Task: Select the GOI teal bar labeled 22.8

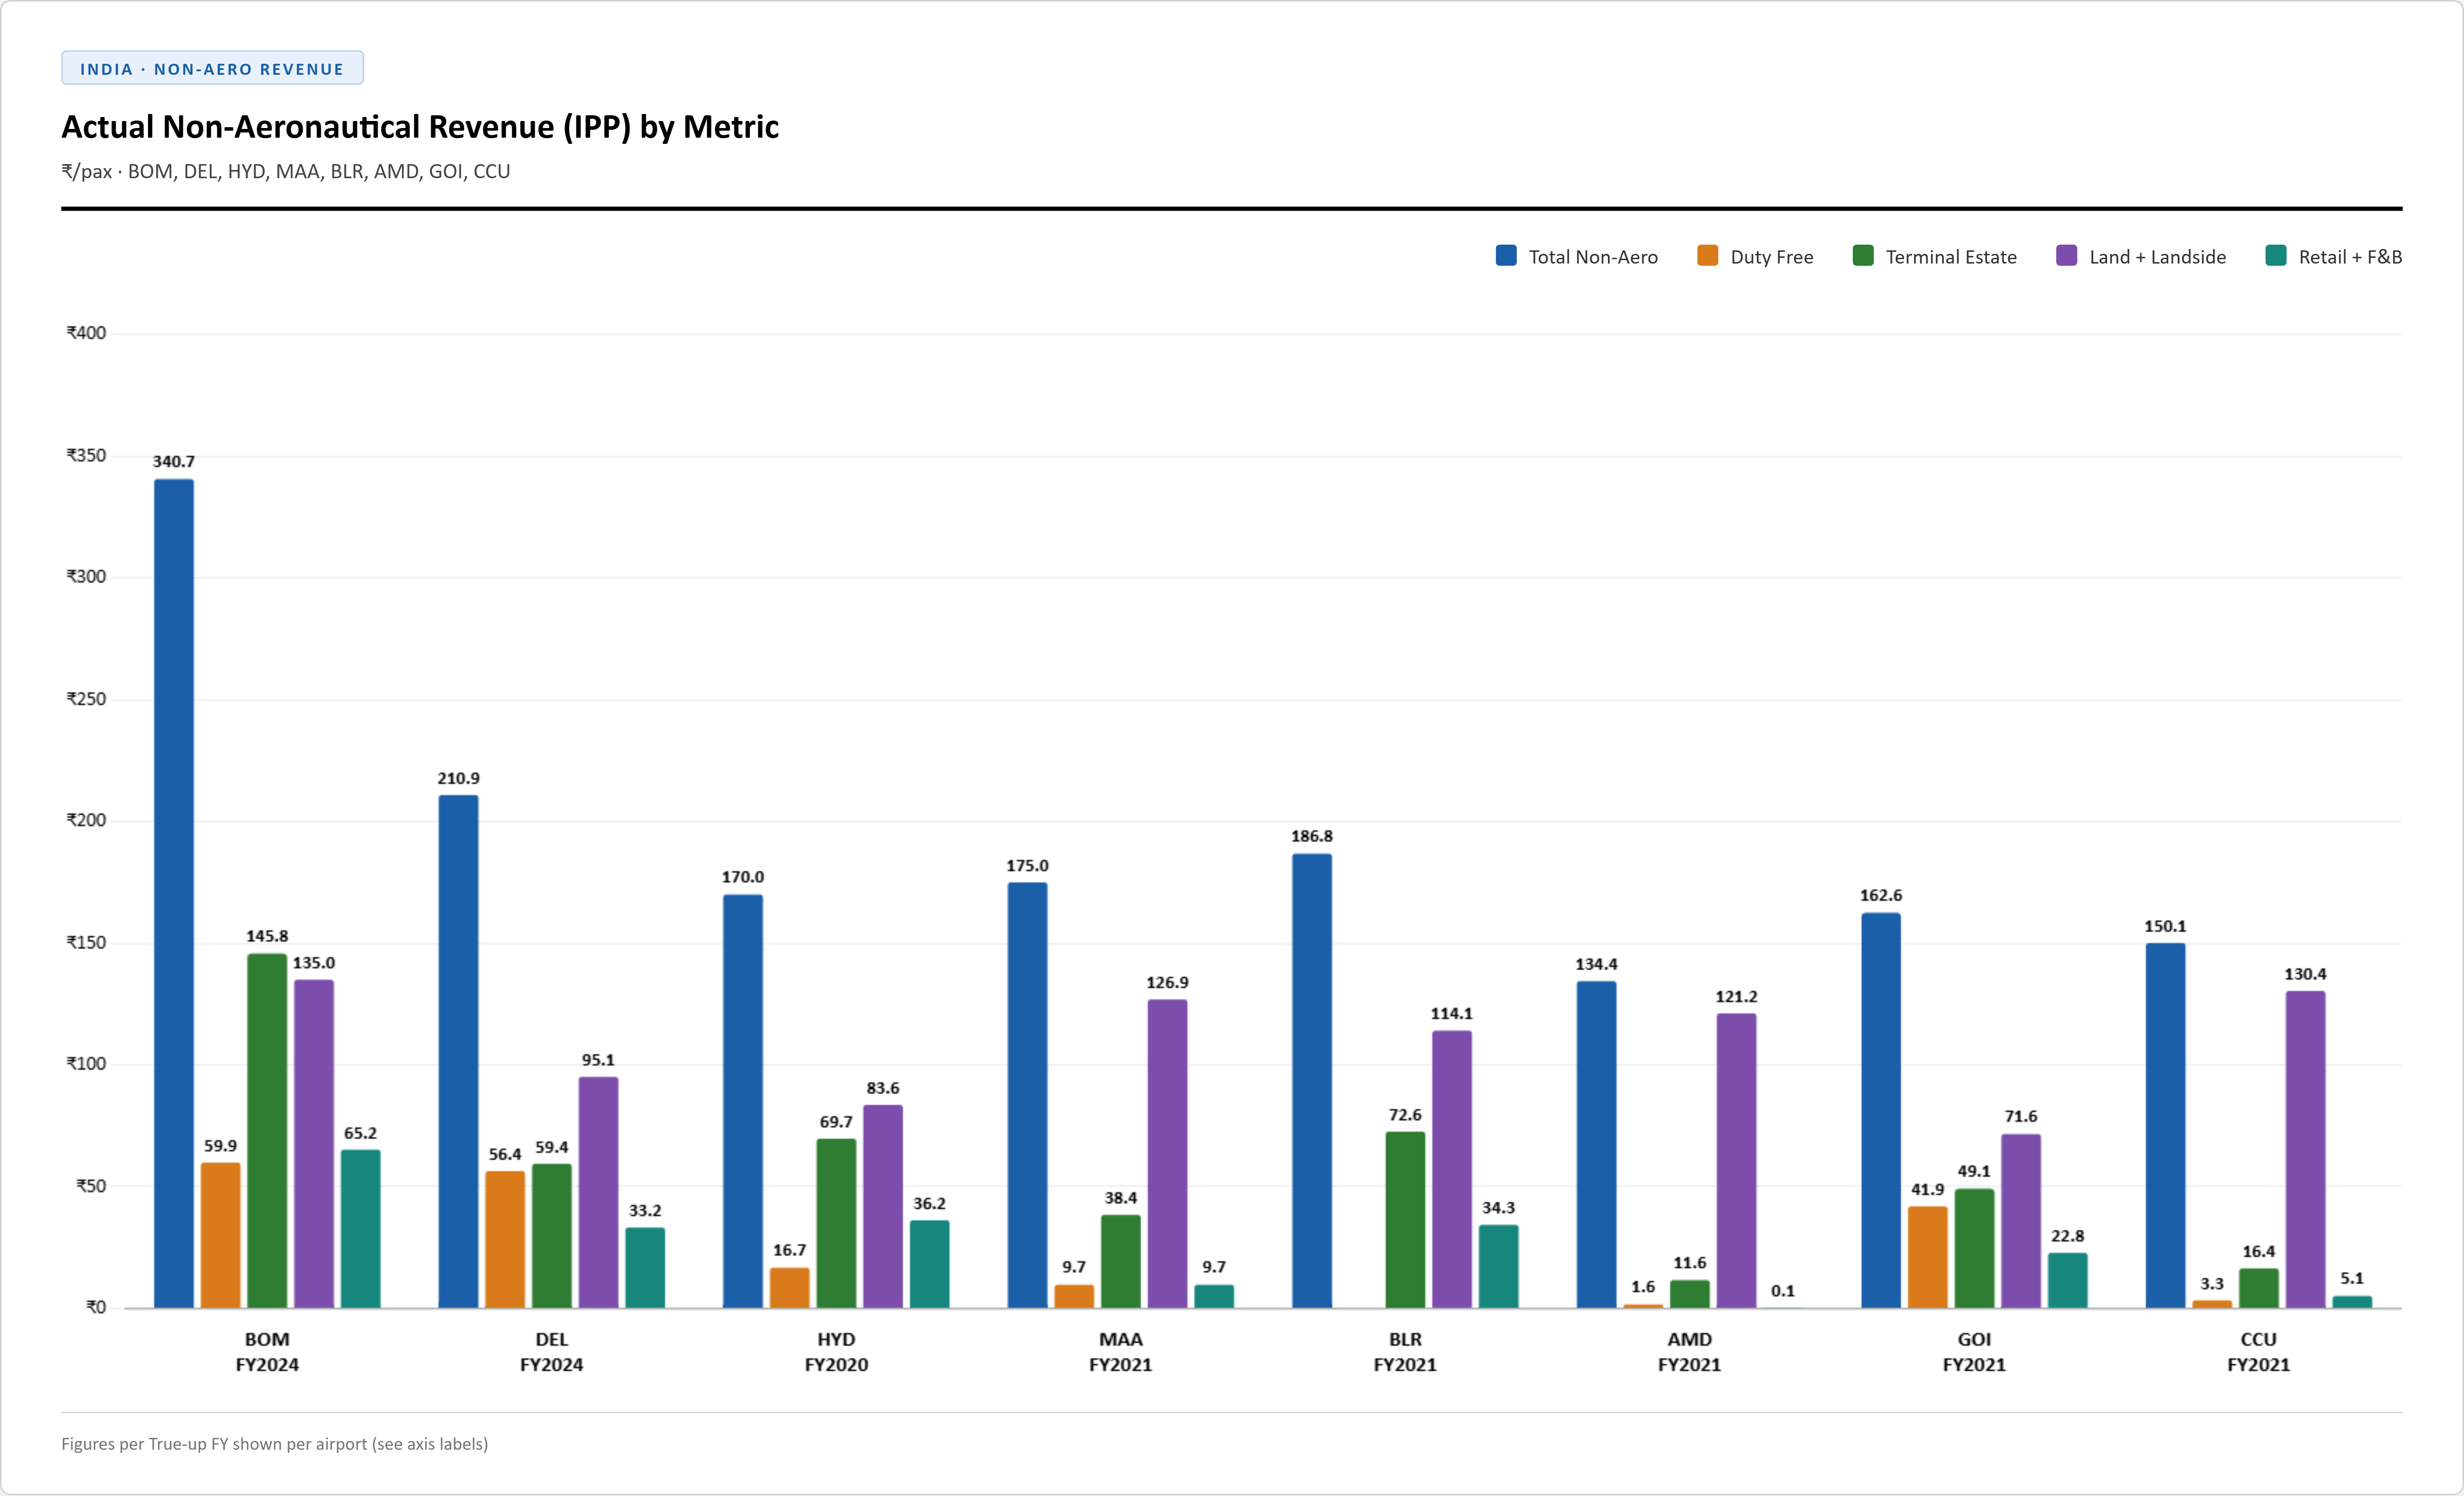Action: (x=2068, y=1280)
